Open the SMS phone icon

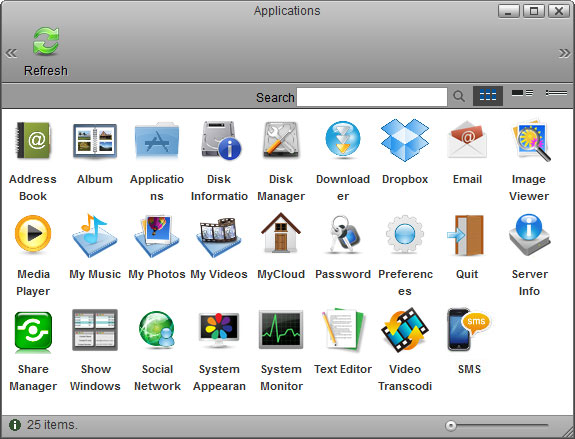click(x=468, y=330)
